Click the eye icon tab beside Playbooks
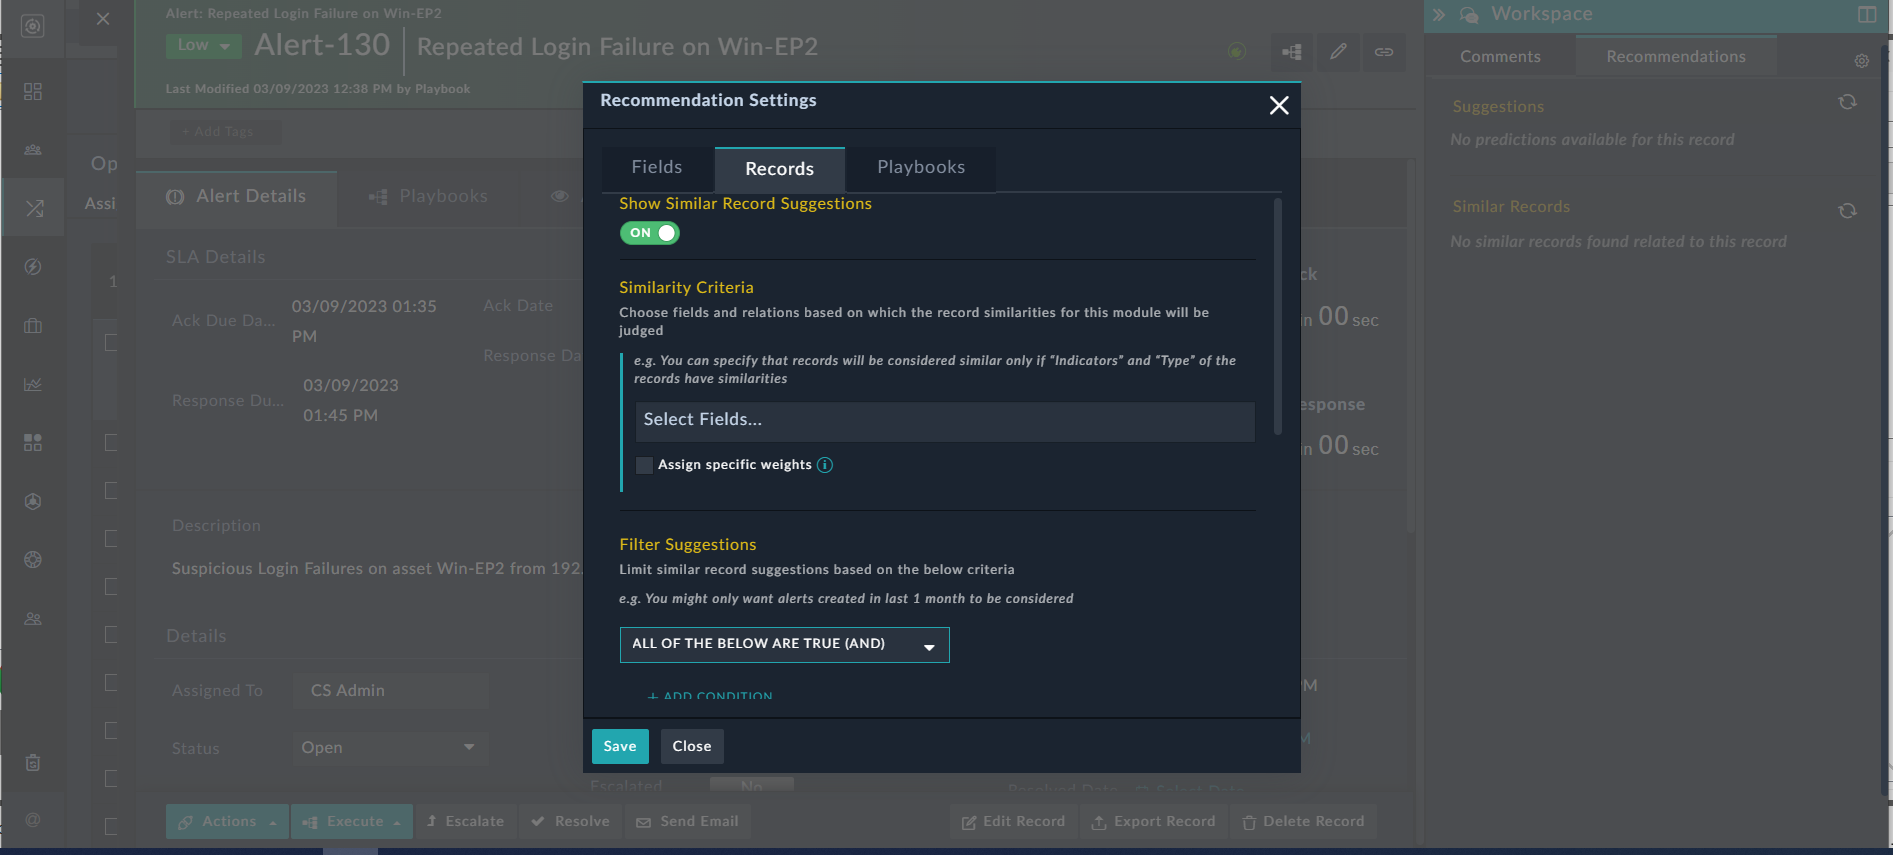The width and height of the screenshot is (1893, 855). coord(560,196)
